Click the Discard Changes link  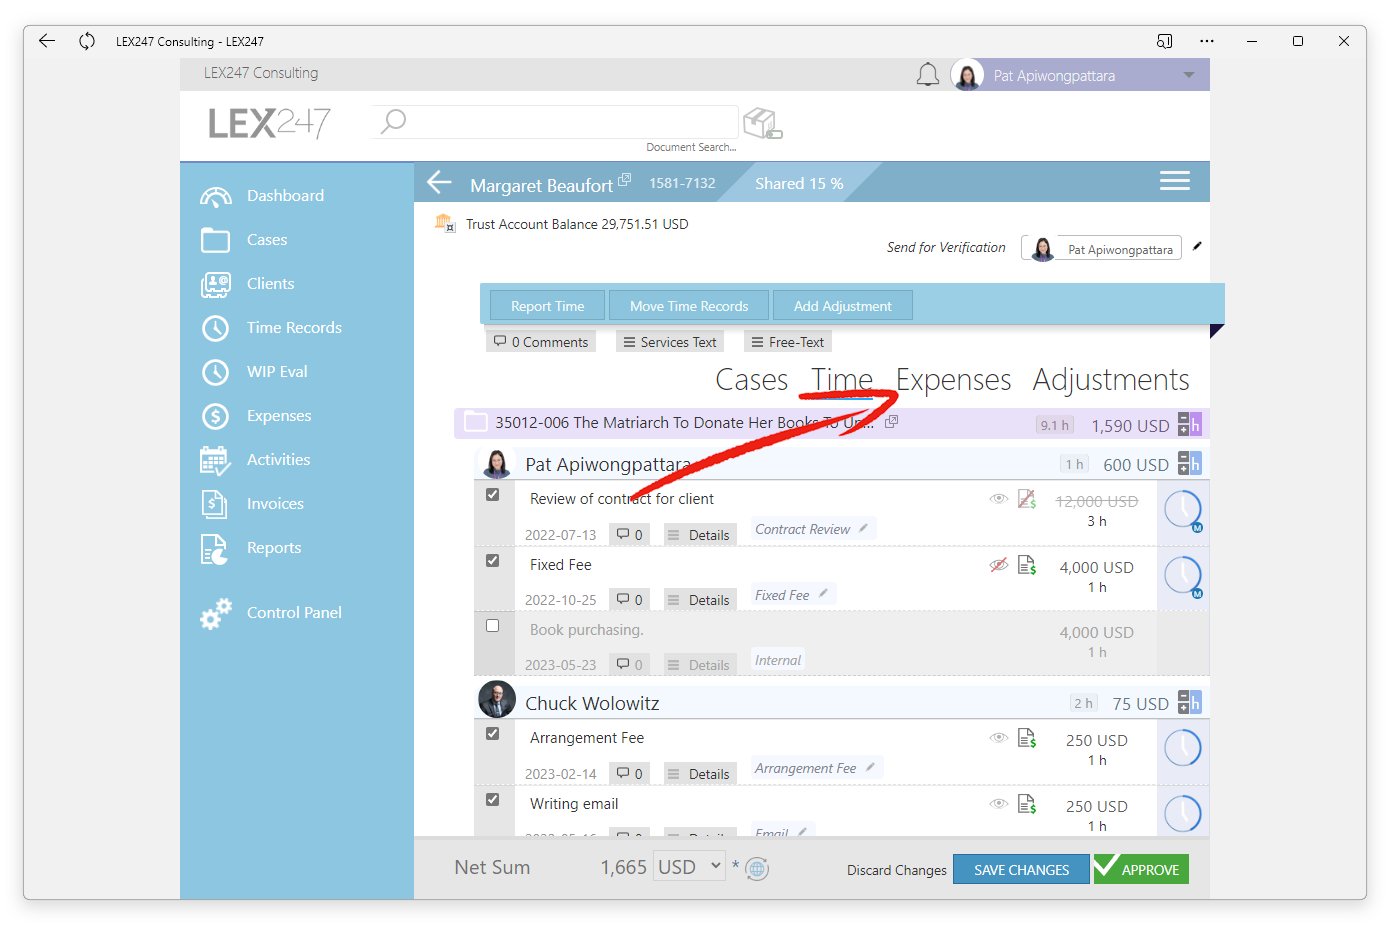tap(896, 870)
